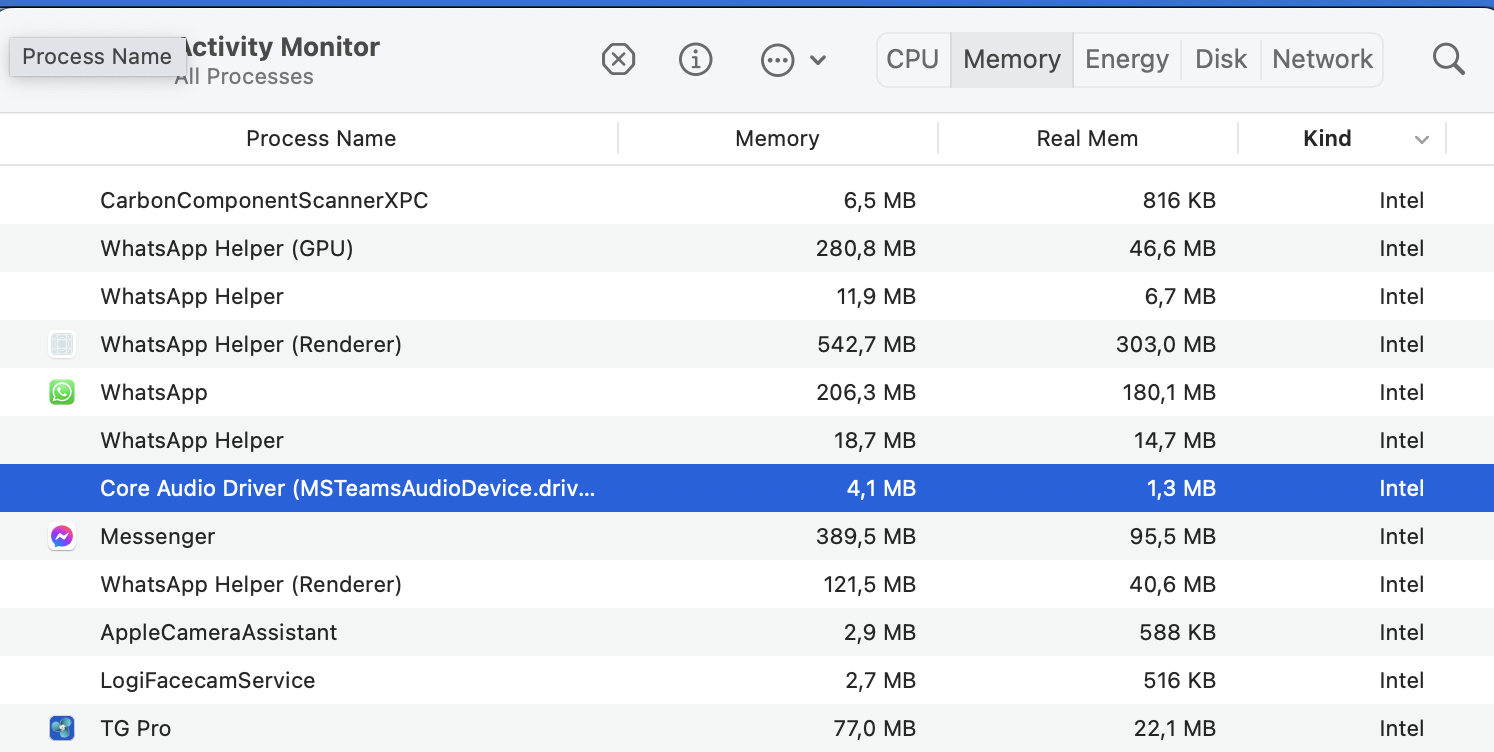Open the Disk tab
Image resolution: width=1494 pixels, height=752 pixels.
point(1220,60)
